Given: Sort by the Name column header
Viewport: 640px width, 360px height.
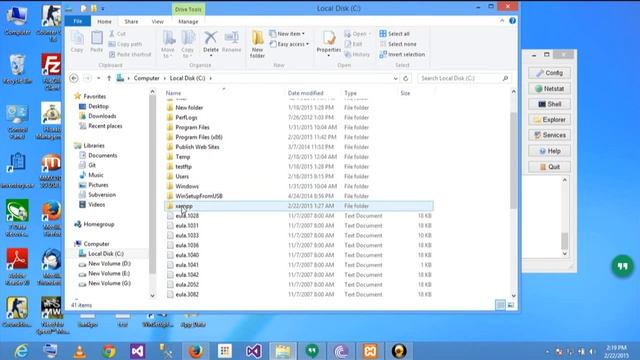Looking at the screenshot, I should coord(173,93).
